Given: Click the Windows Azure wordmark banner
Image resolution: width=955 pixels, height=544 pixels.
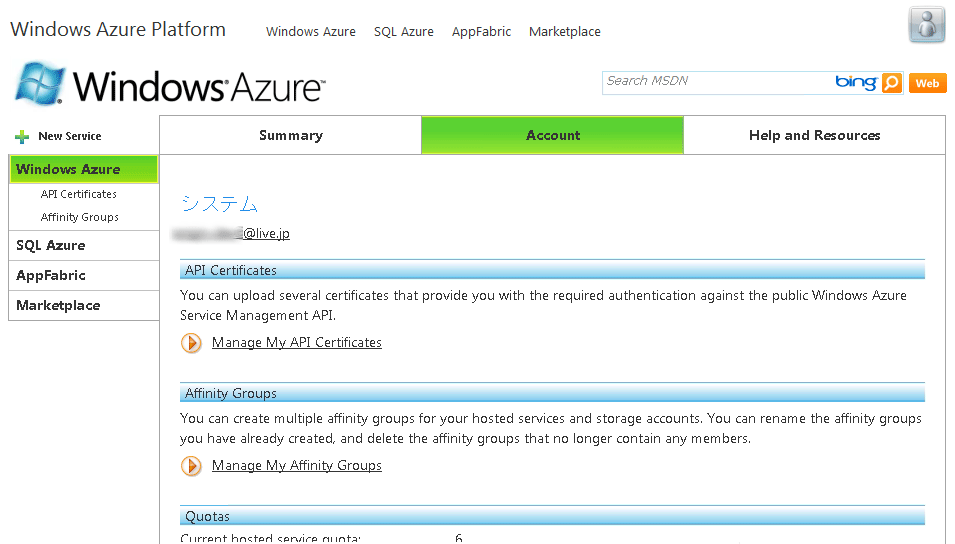Looking at the screenshot, I should (199, 87).
